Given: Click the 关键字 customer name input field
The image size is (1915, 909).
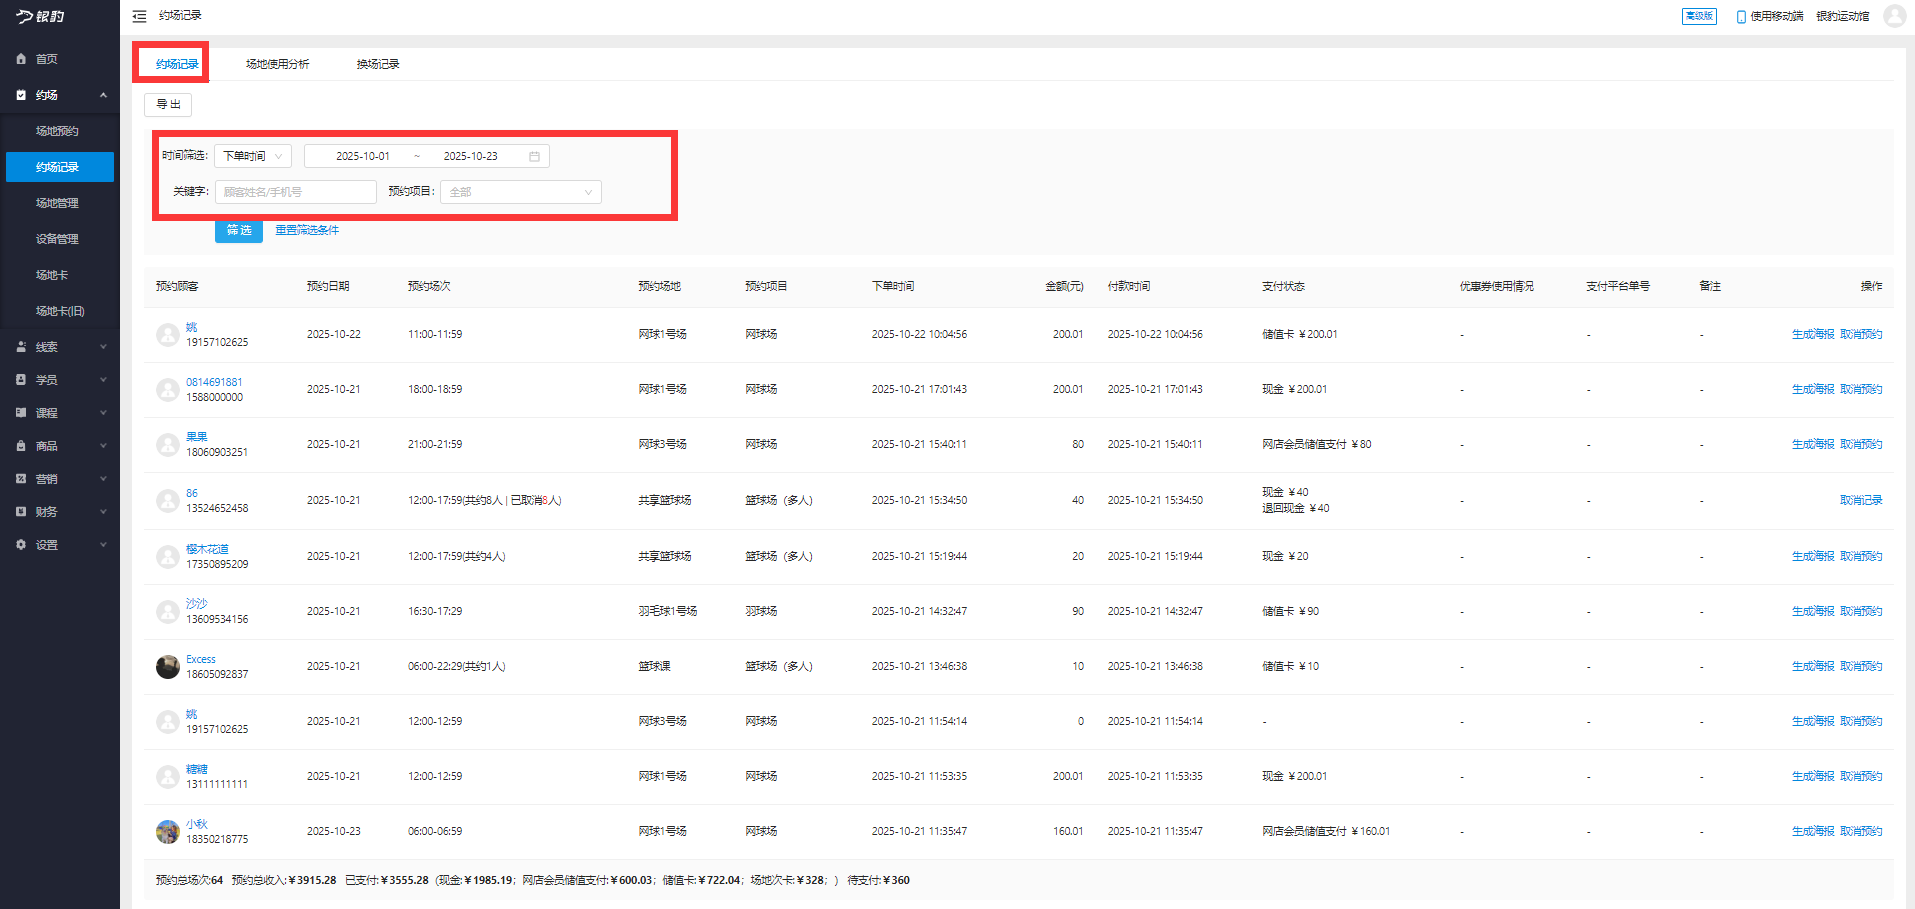Looking at the screenshot, I should point(295,192).
